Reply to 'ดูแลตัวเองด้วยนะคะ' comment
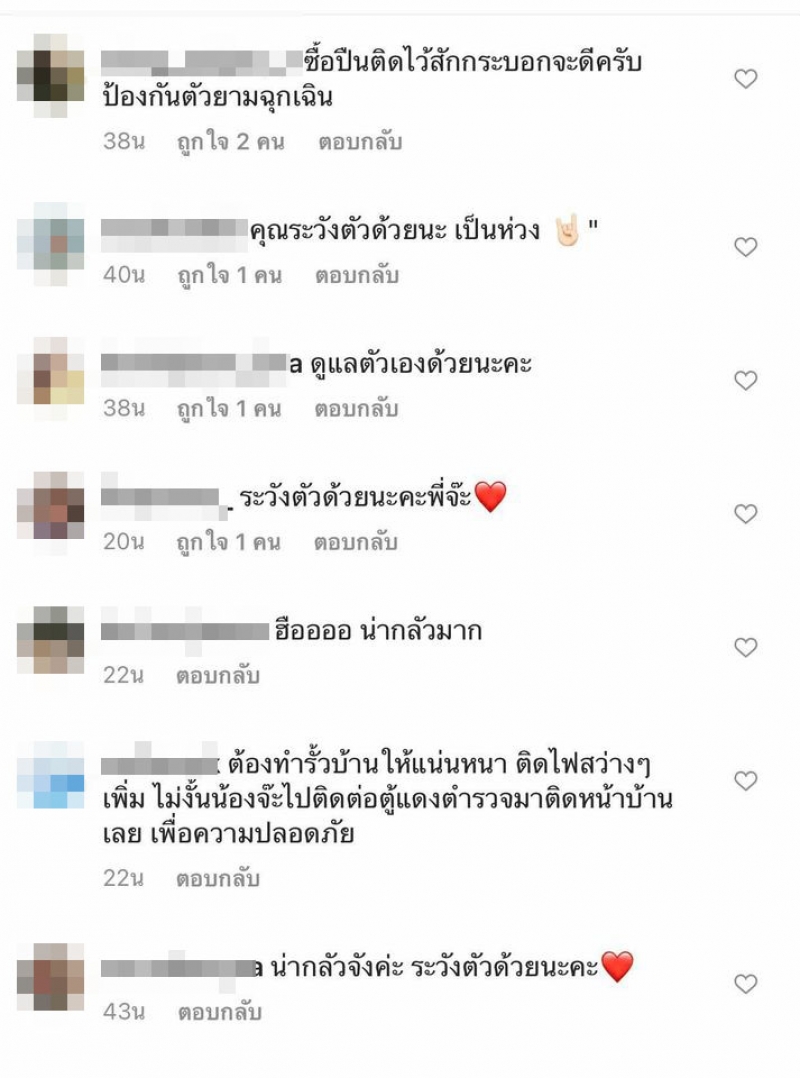The width and height of the screenshot is (800, 1078). tap(356, 409)
